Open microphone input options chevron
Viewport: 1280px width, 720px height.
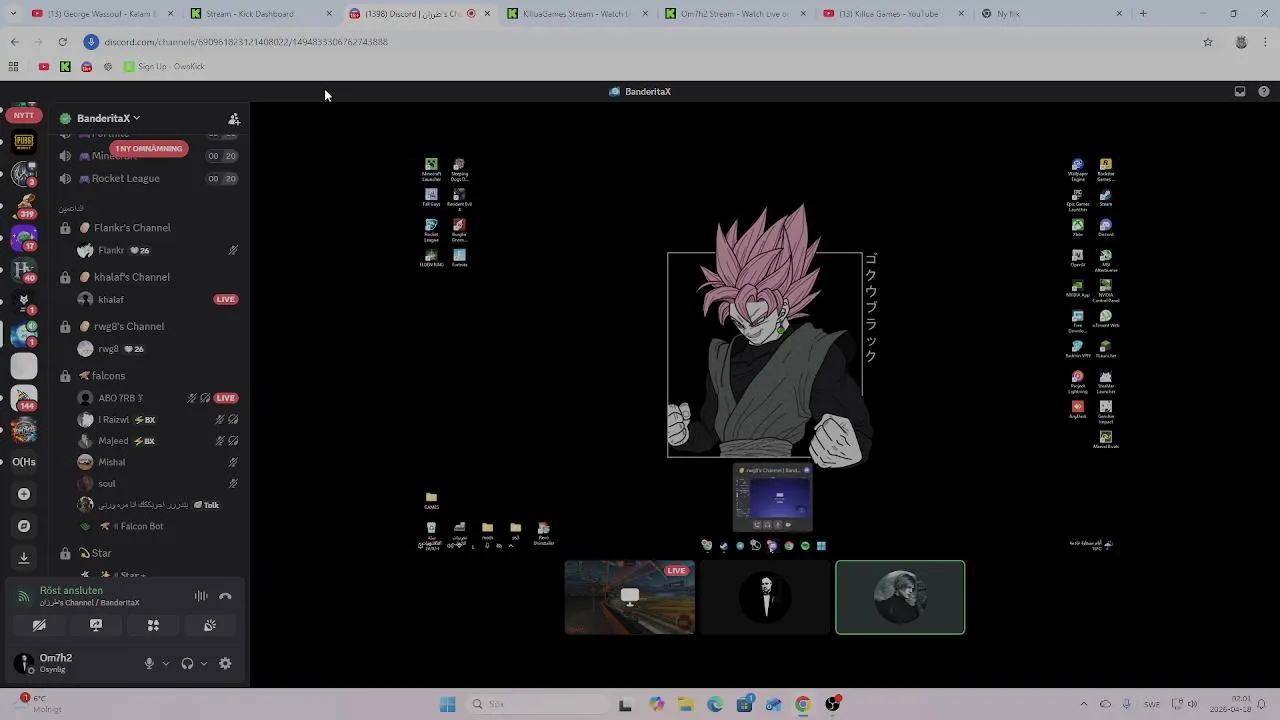pos(166,663)
